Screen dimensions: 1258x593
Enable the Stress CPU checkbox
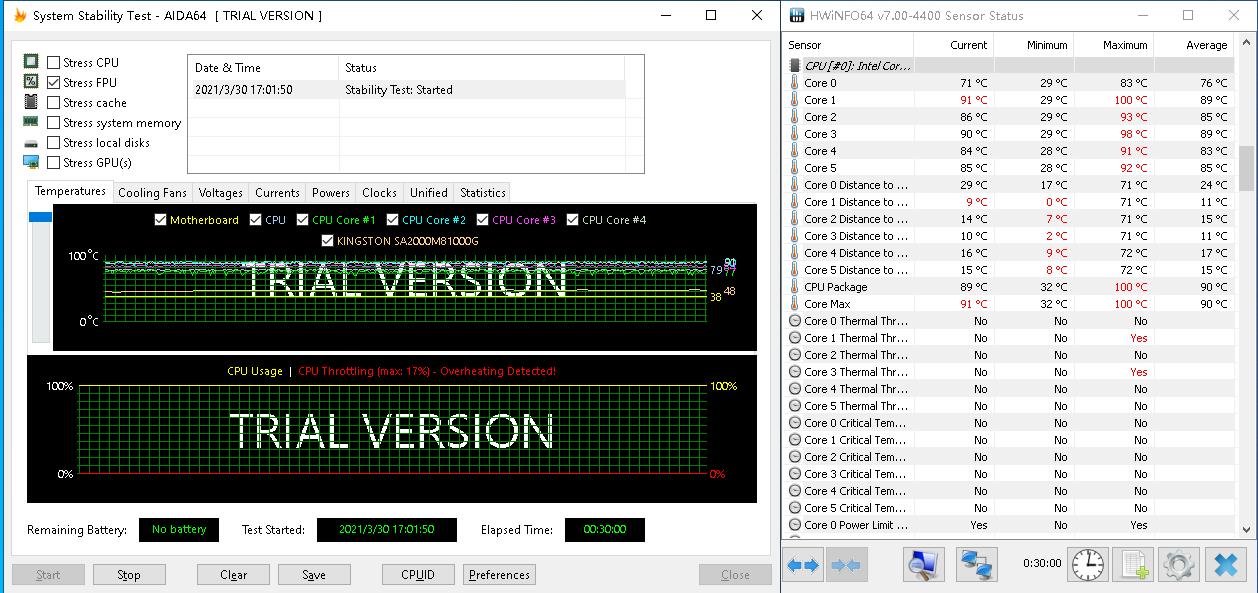coord(54,63)
